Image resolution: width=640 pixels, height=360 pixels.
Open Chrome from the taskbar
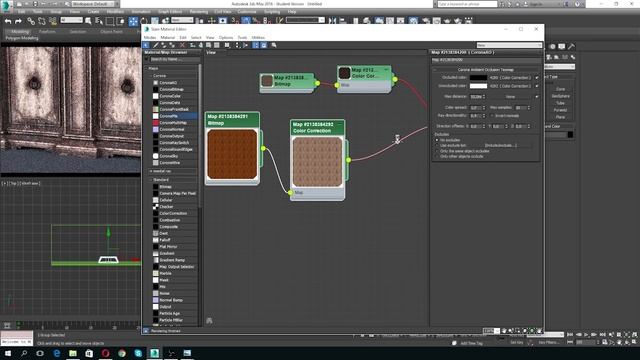122,353
